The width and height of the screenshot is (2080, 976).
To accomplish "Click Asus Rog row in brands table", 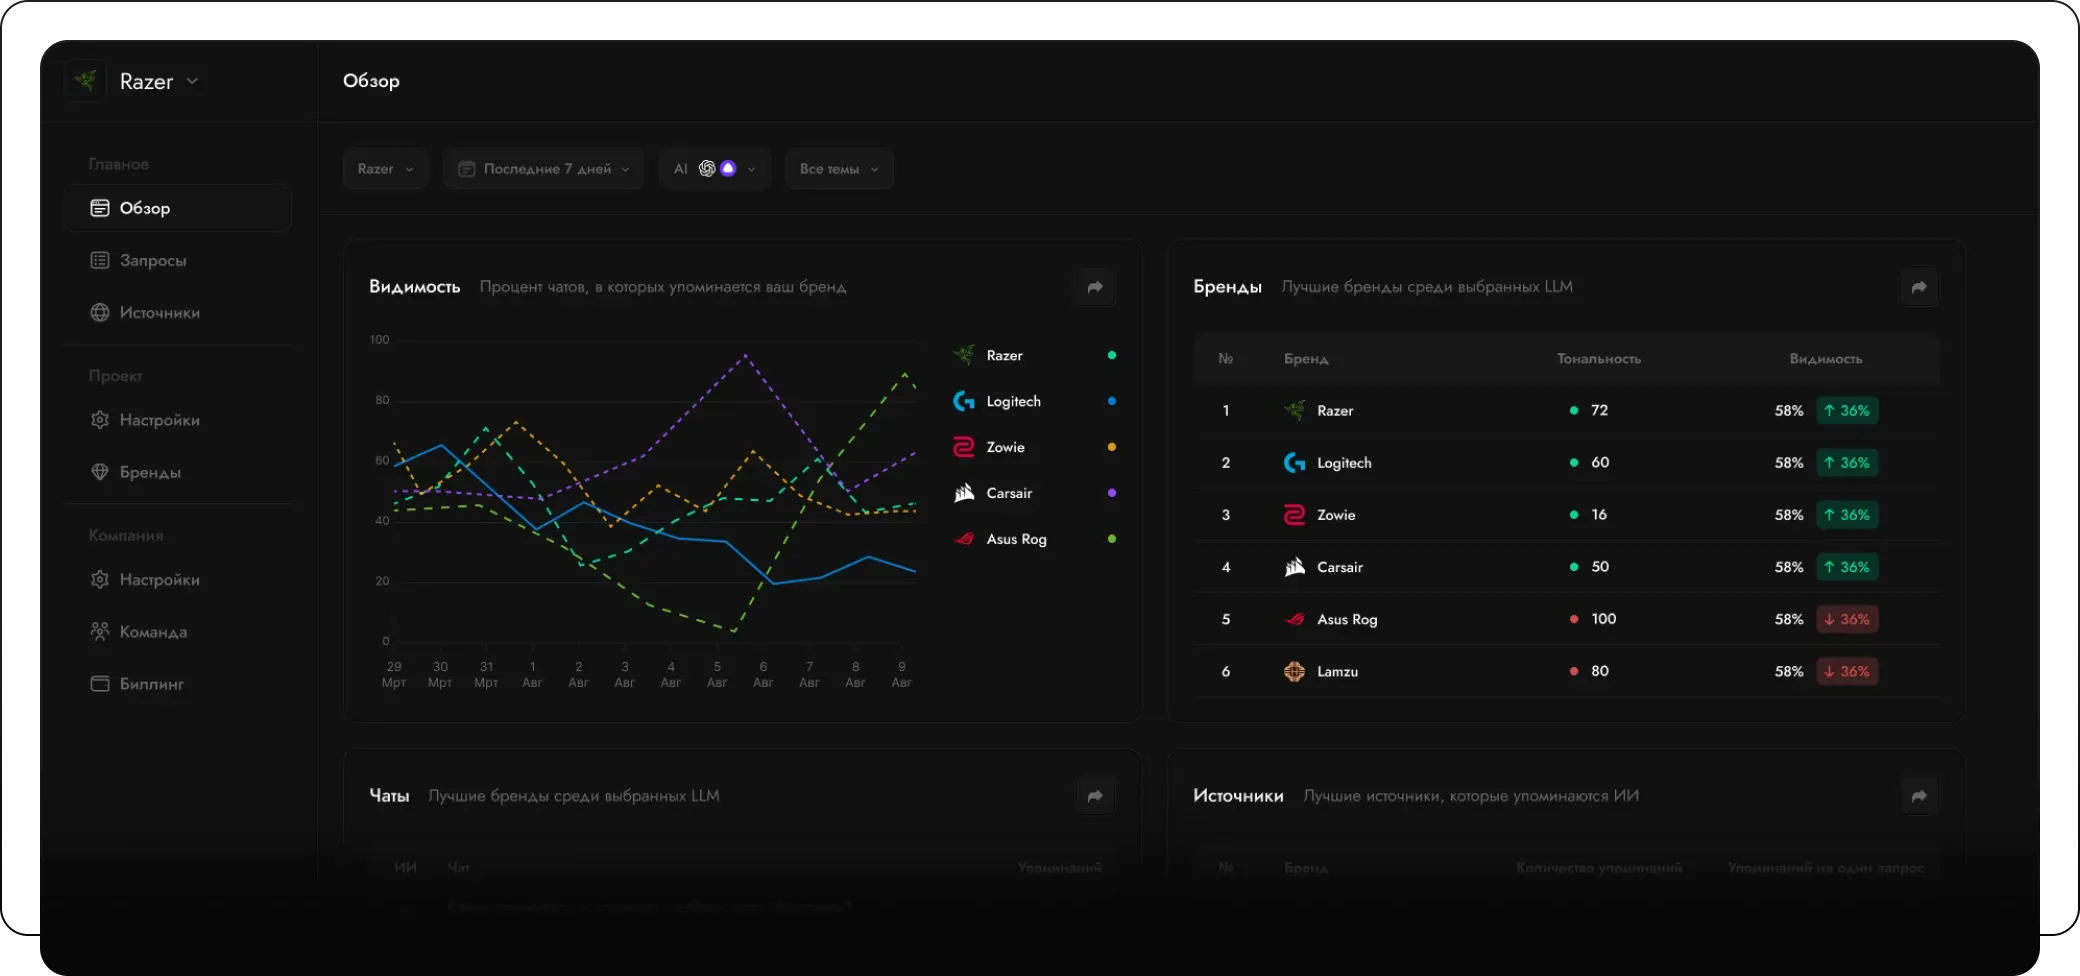I will tap(1566, 619).
